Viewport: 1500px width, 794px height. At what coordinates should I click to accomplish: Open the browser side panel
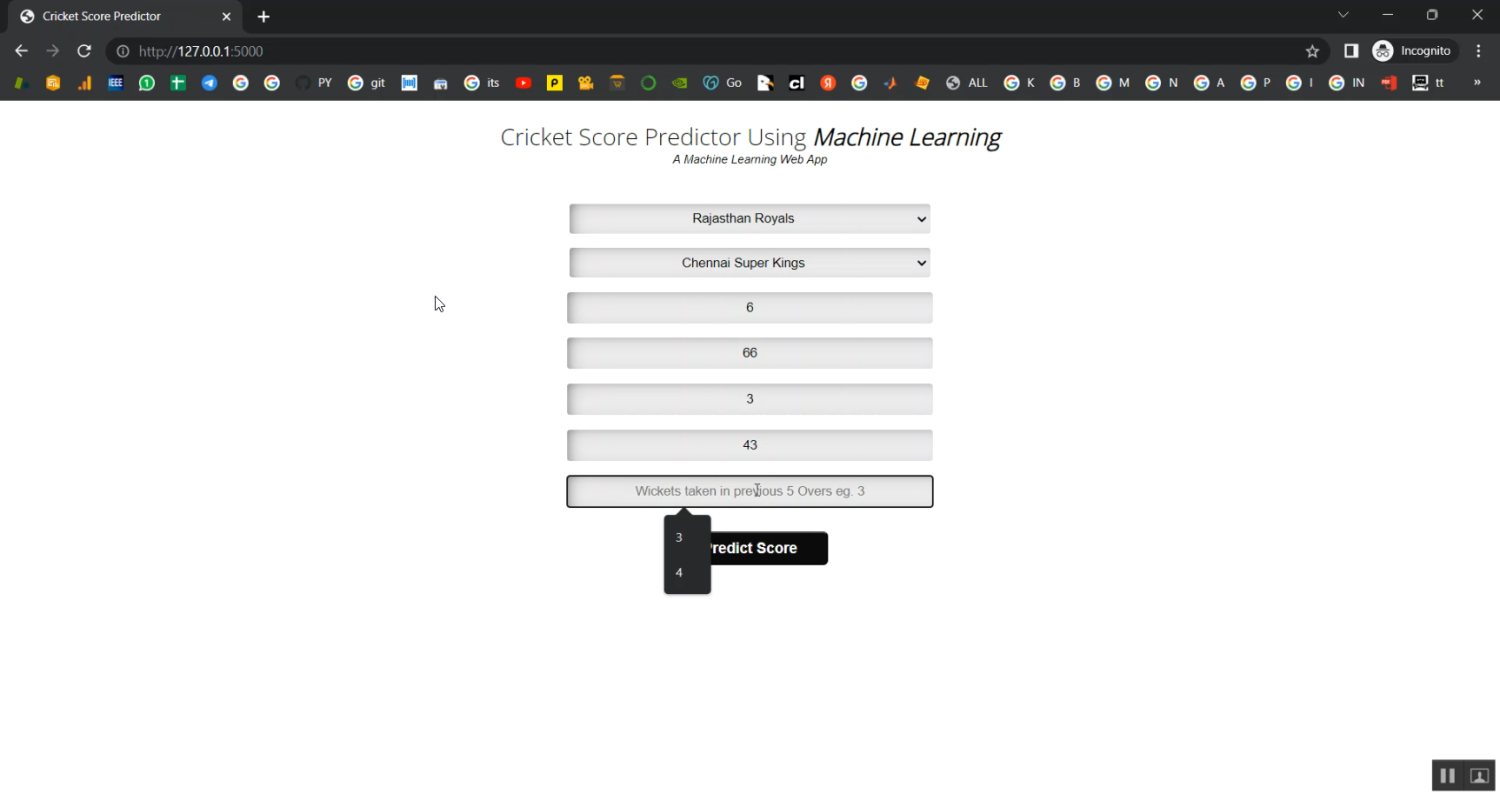coord(1351,51)
